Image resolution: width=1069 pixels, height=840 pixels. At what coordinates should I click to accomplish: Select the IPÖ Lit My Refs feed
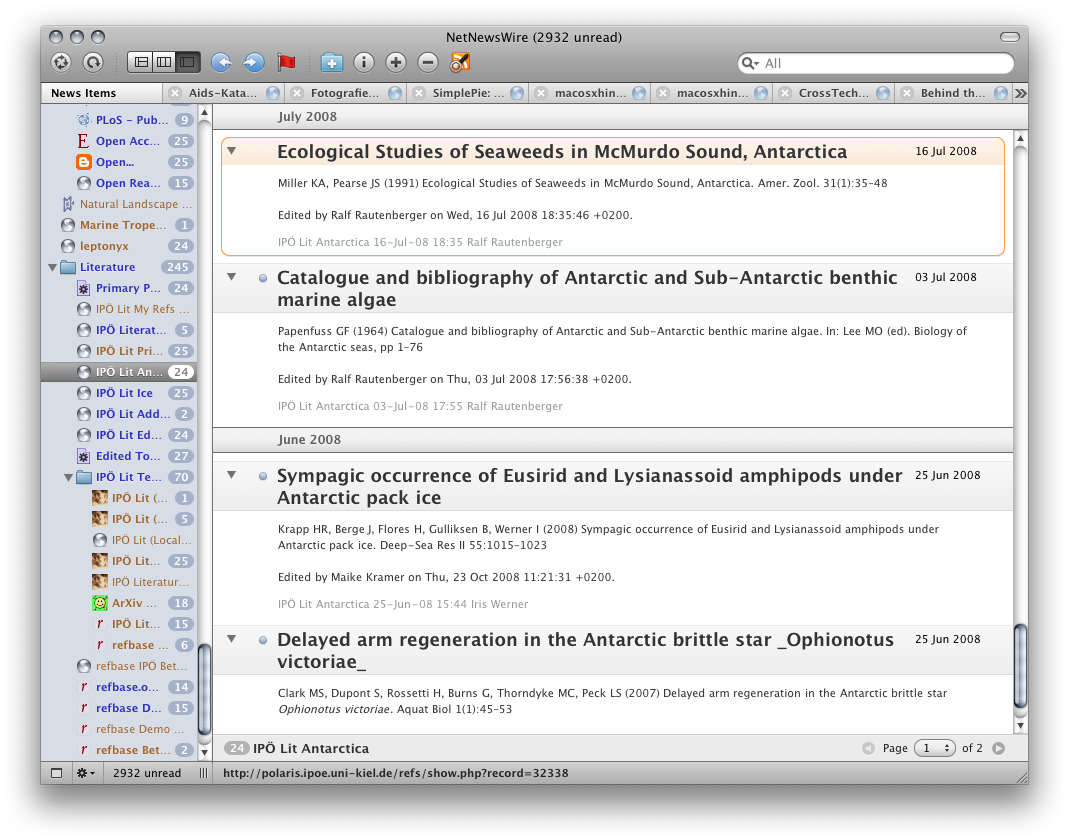[x=119, y=310]
